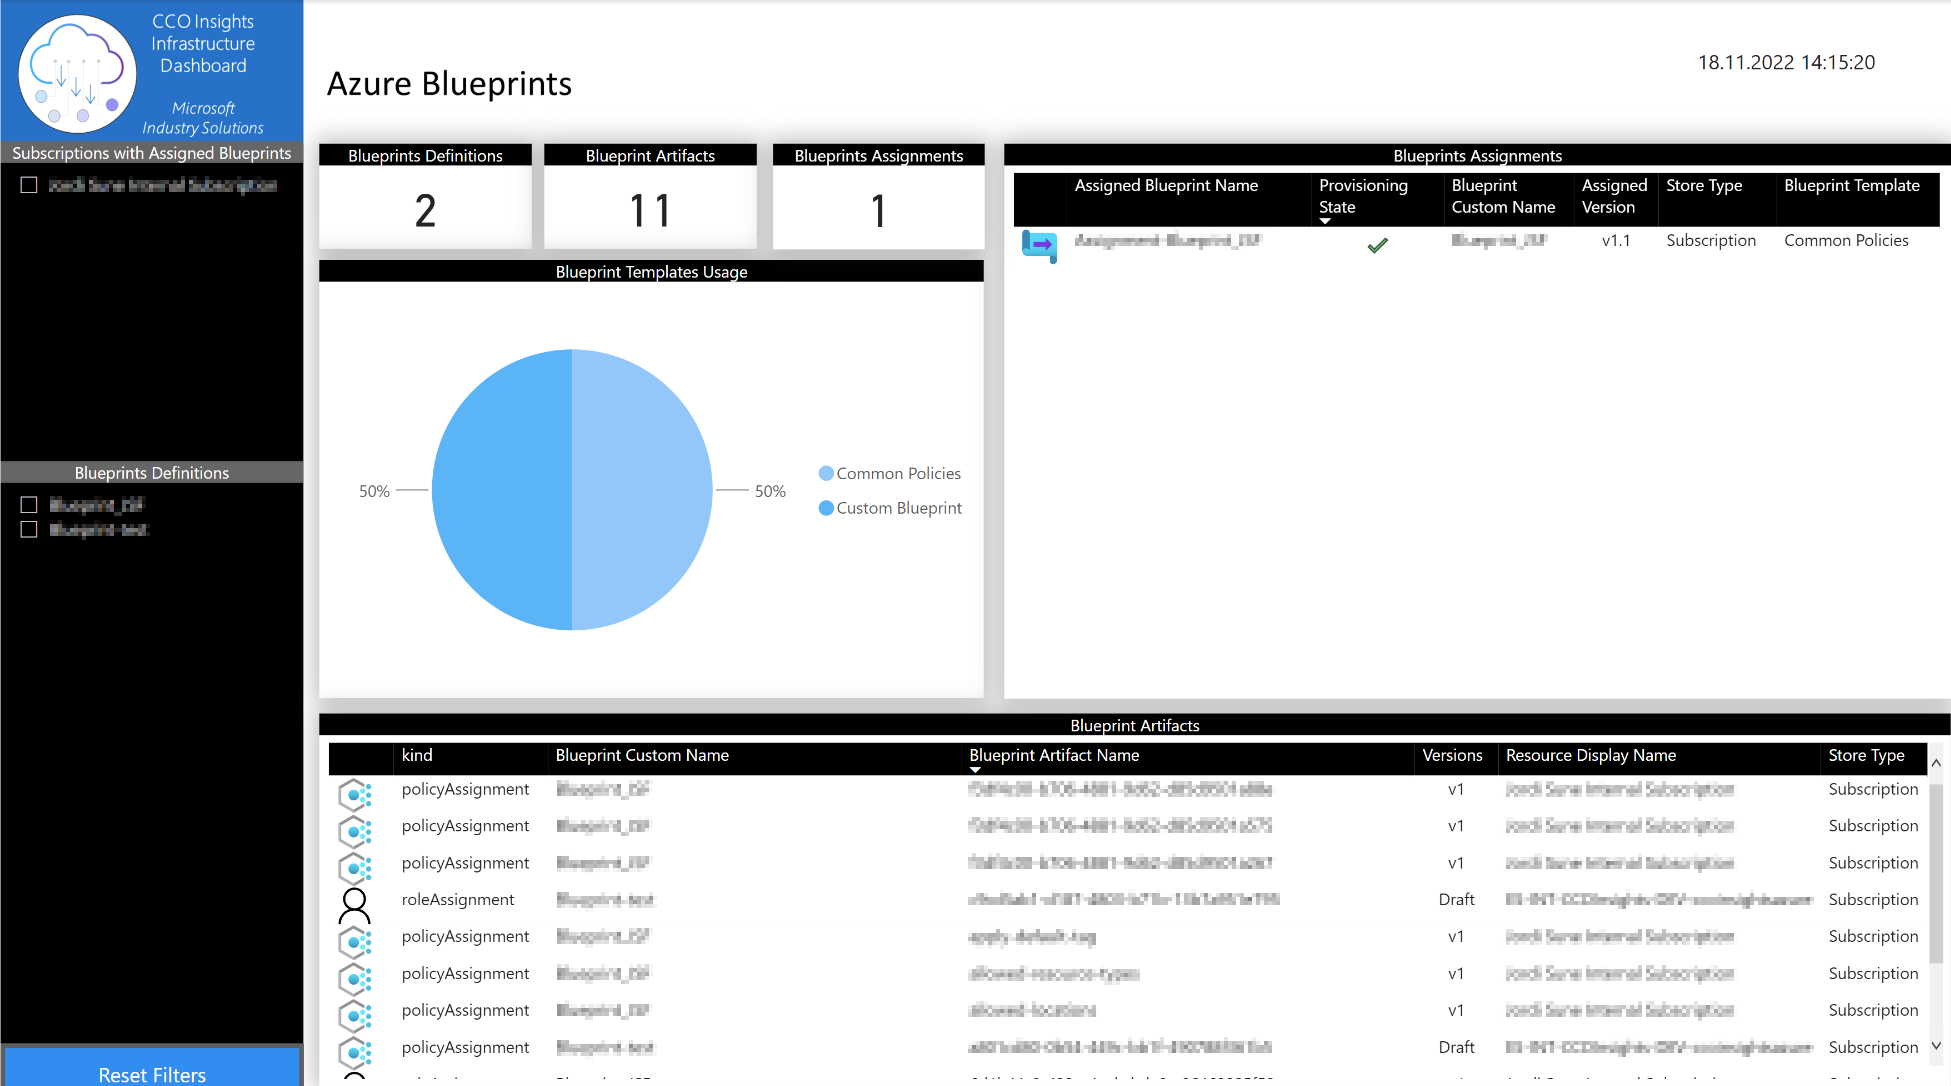1951x1086 pixels.
Task: Tick the first checkbox under Blueprints Definitions slicer
Action: click(29, 505)
